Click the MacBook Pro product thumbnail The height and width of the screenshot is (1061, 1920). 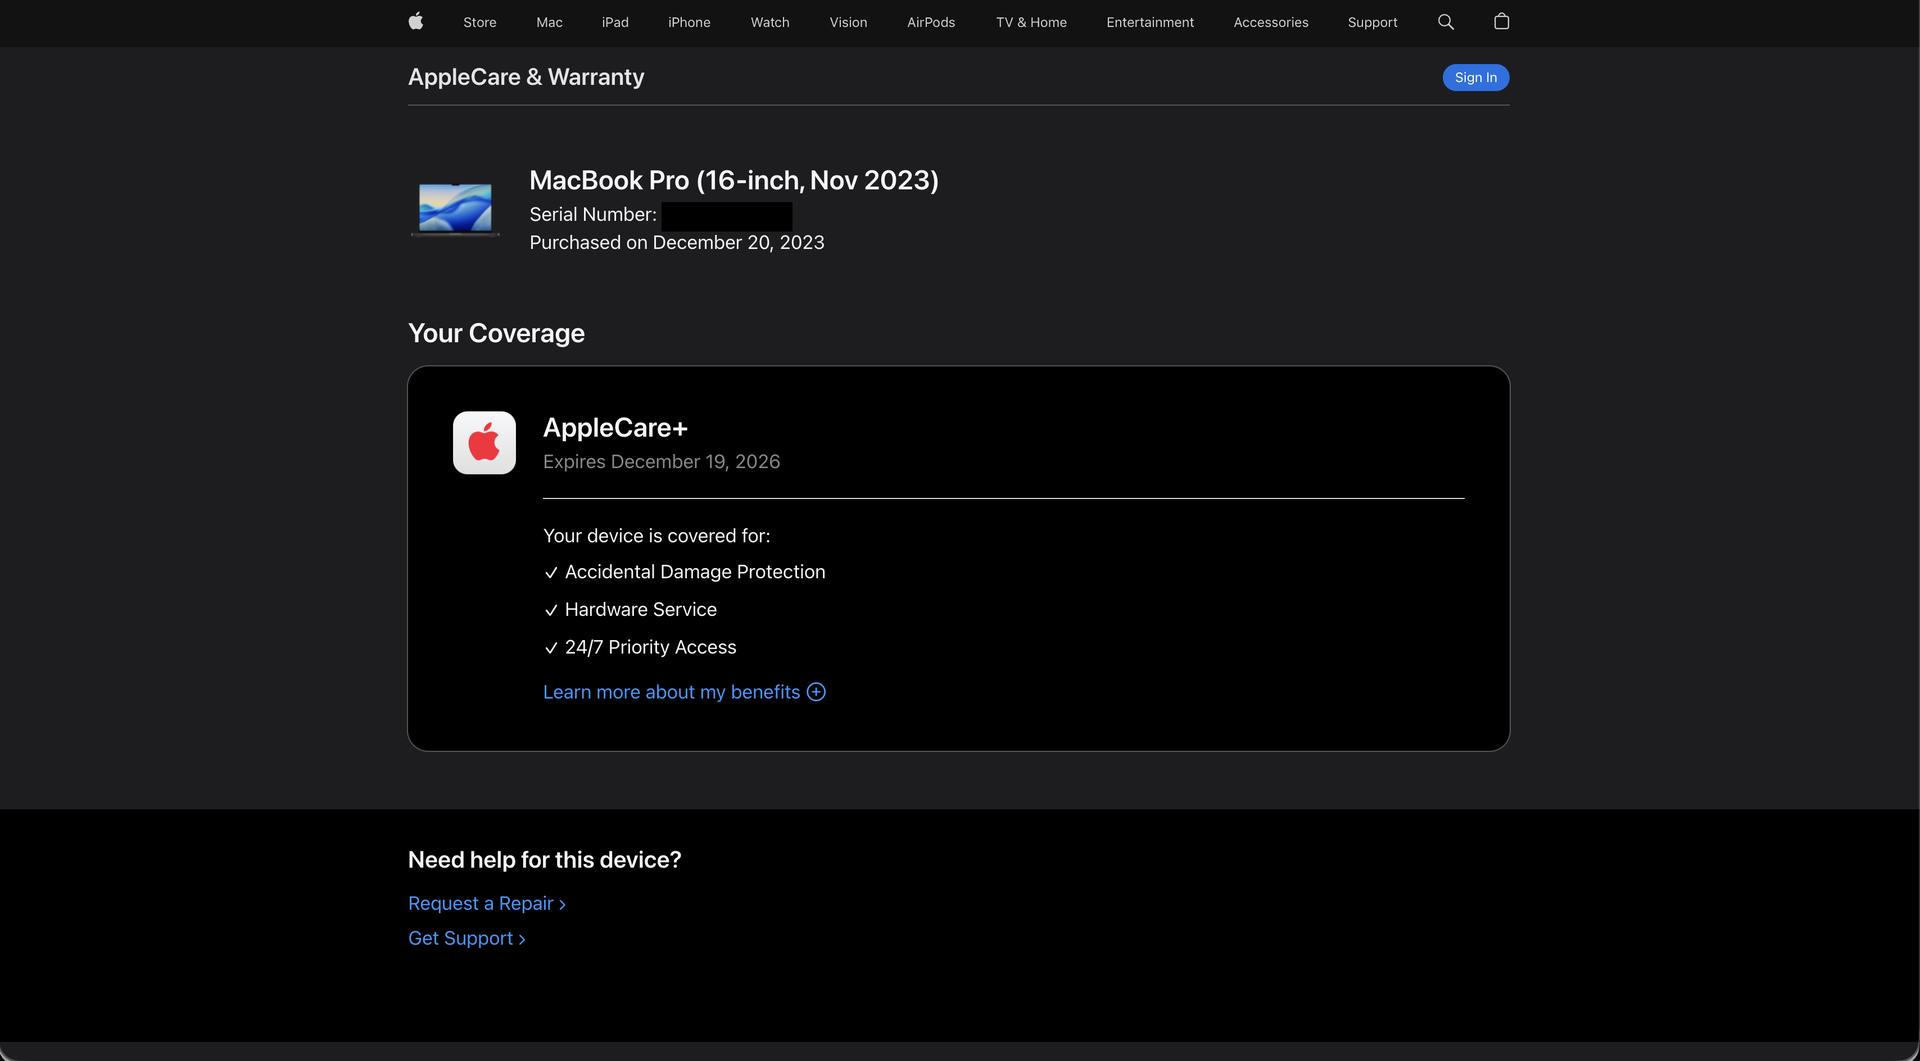pyautogui.click(x=455, y=210)
